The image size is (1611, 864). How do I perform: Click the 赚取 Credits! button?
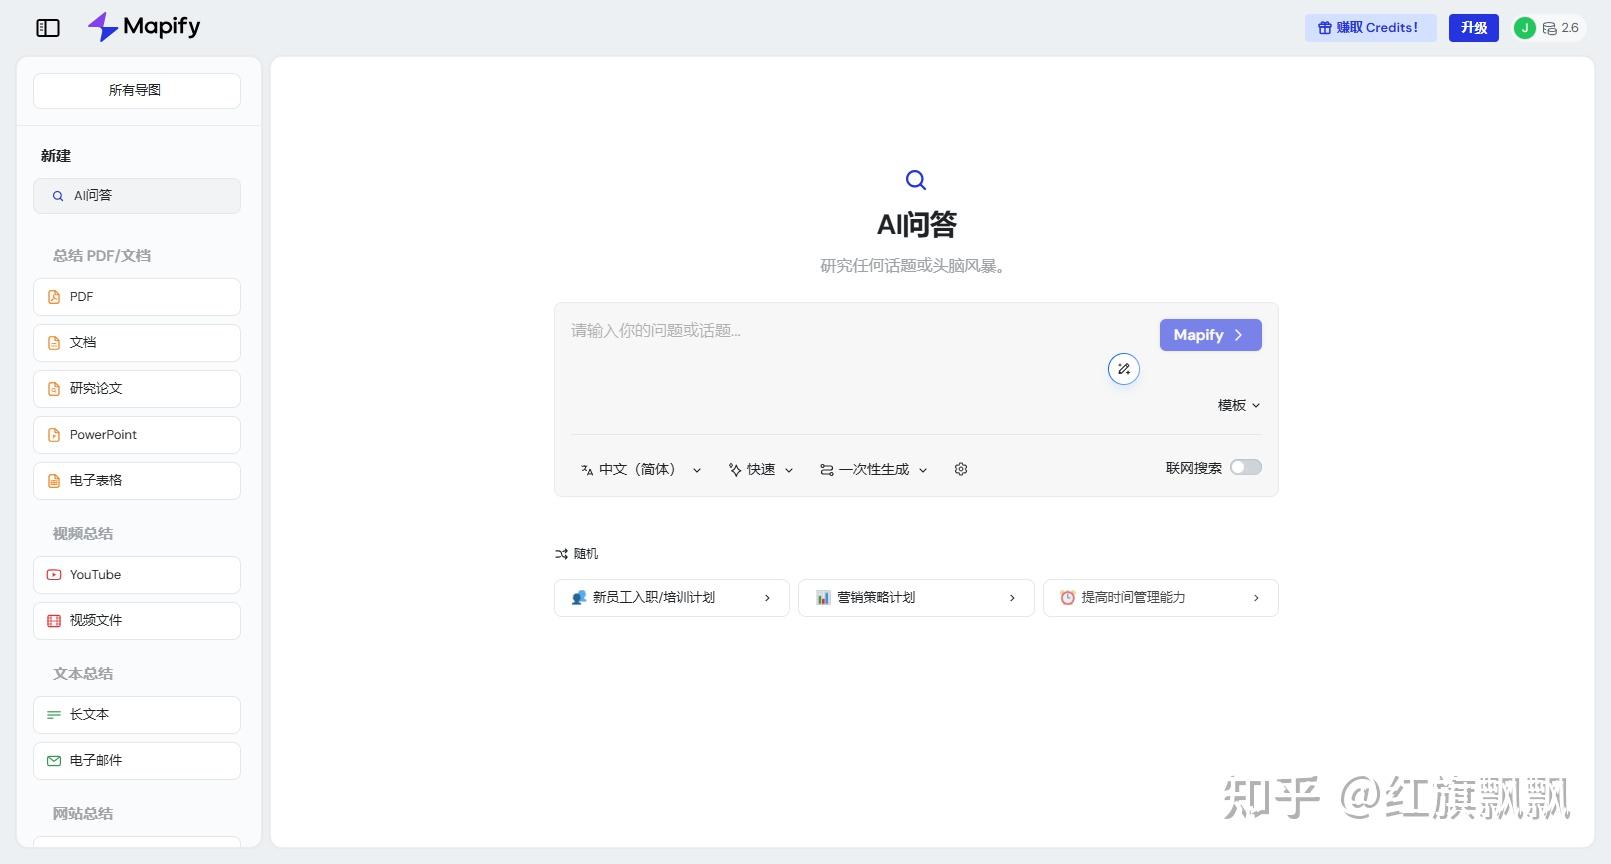(x=1370, y=28)
